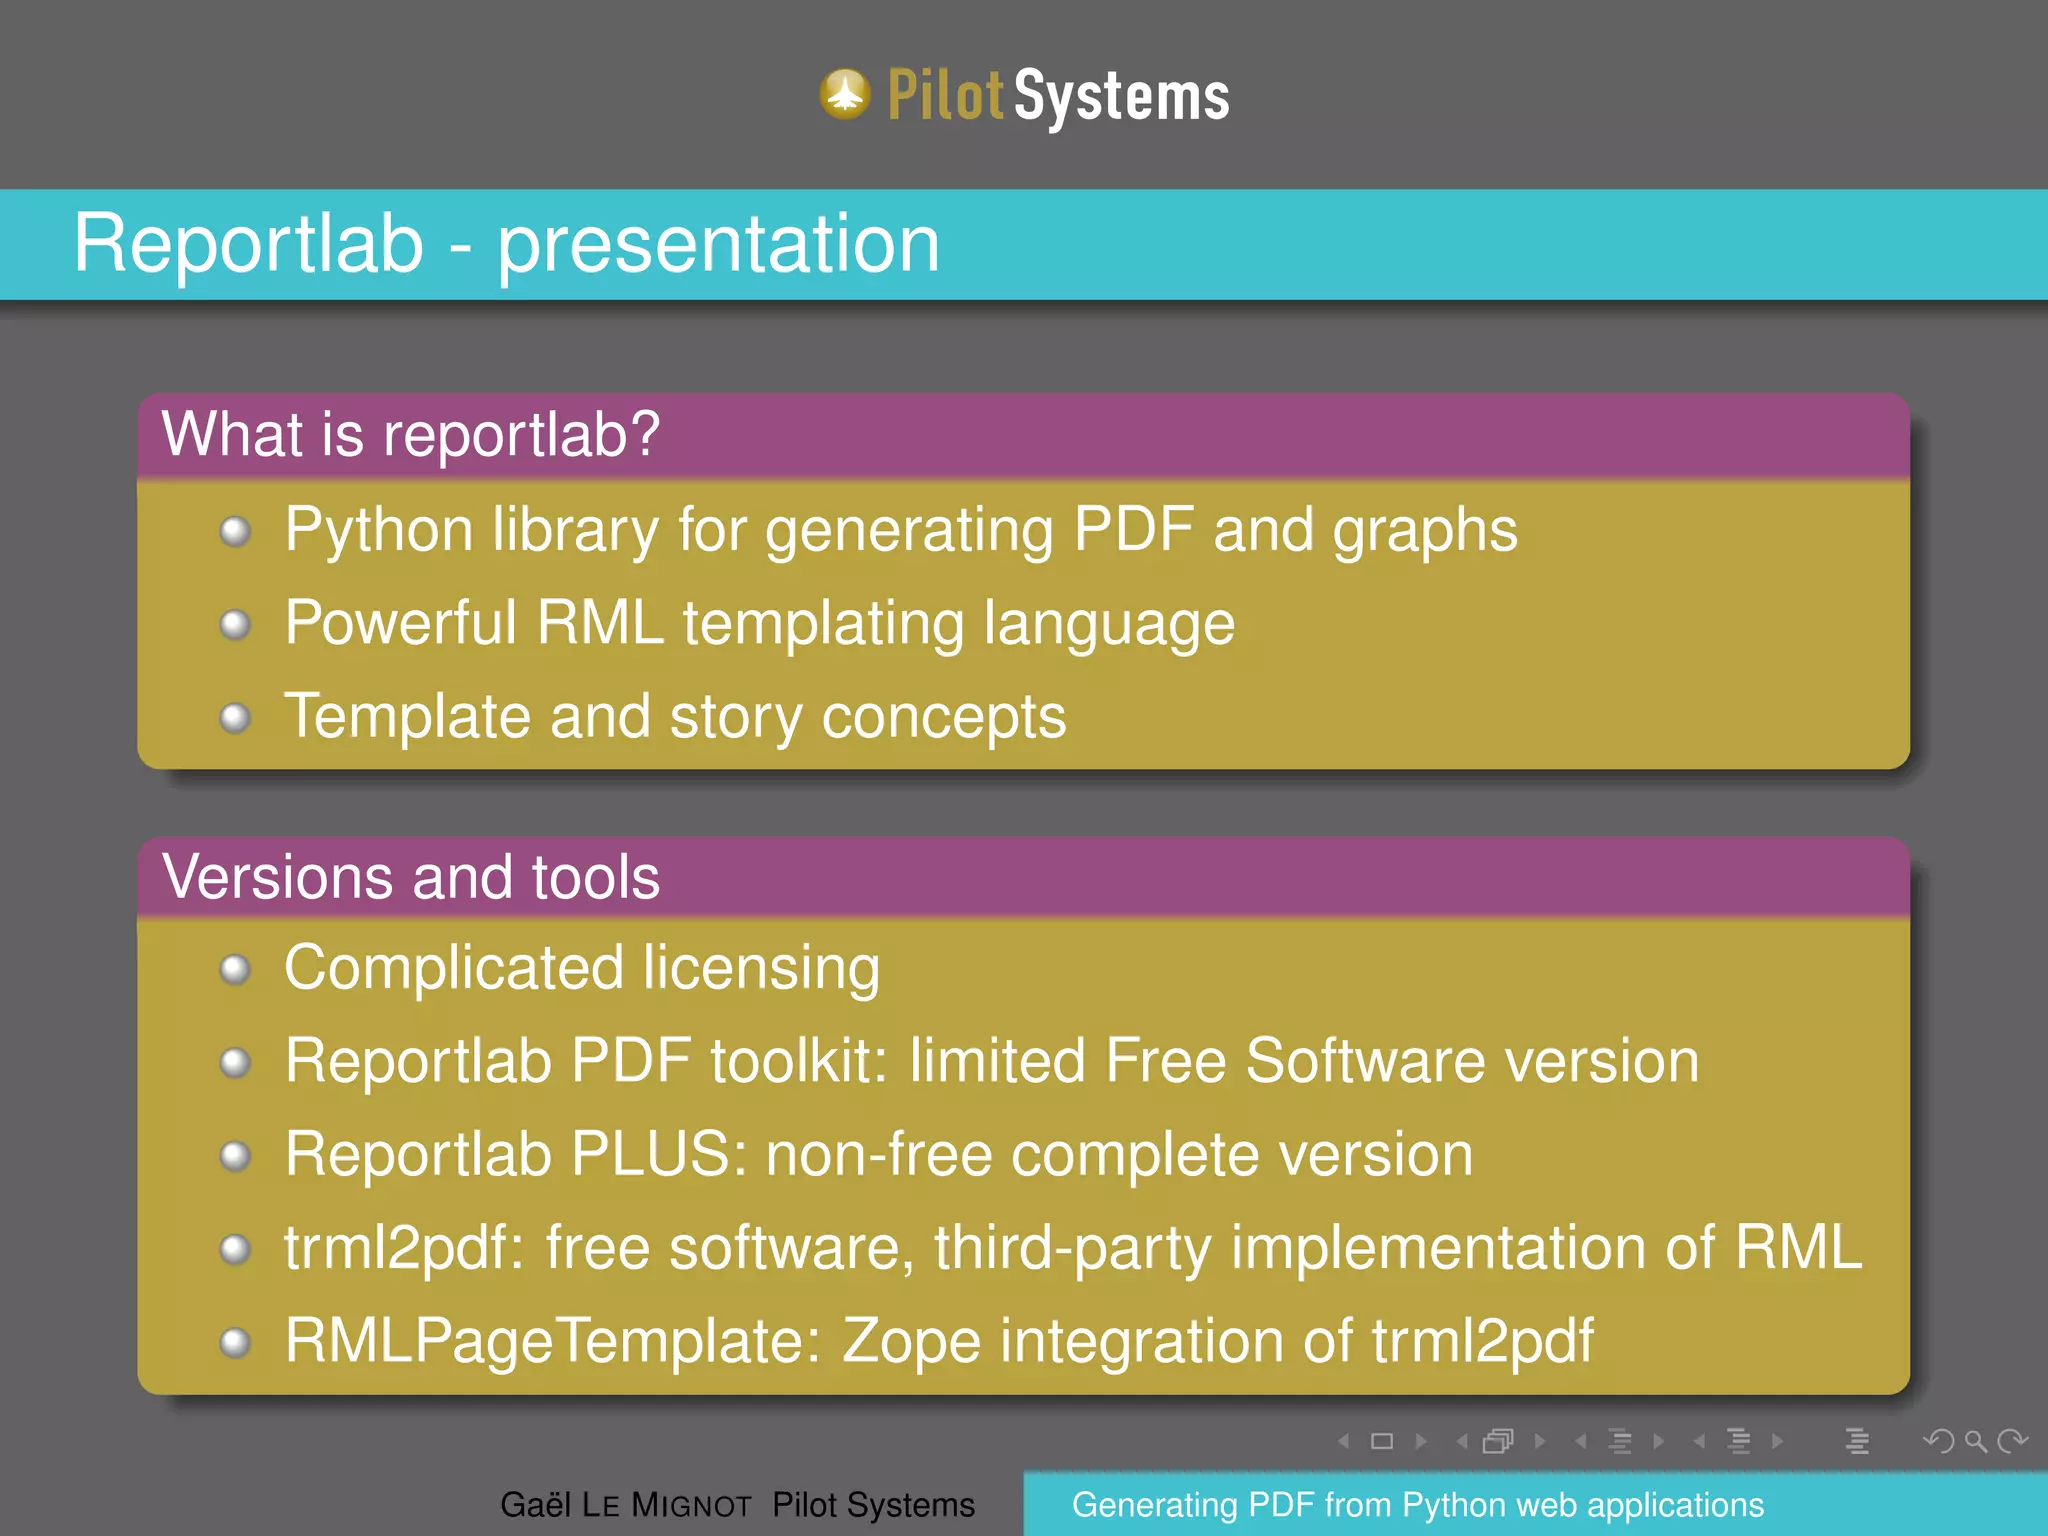Click 'Template and story concepts' bullet
This screenshot has width=2048, height=1536.
(x=675, y=717)
